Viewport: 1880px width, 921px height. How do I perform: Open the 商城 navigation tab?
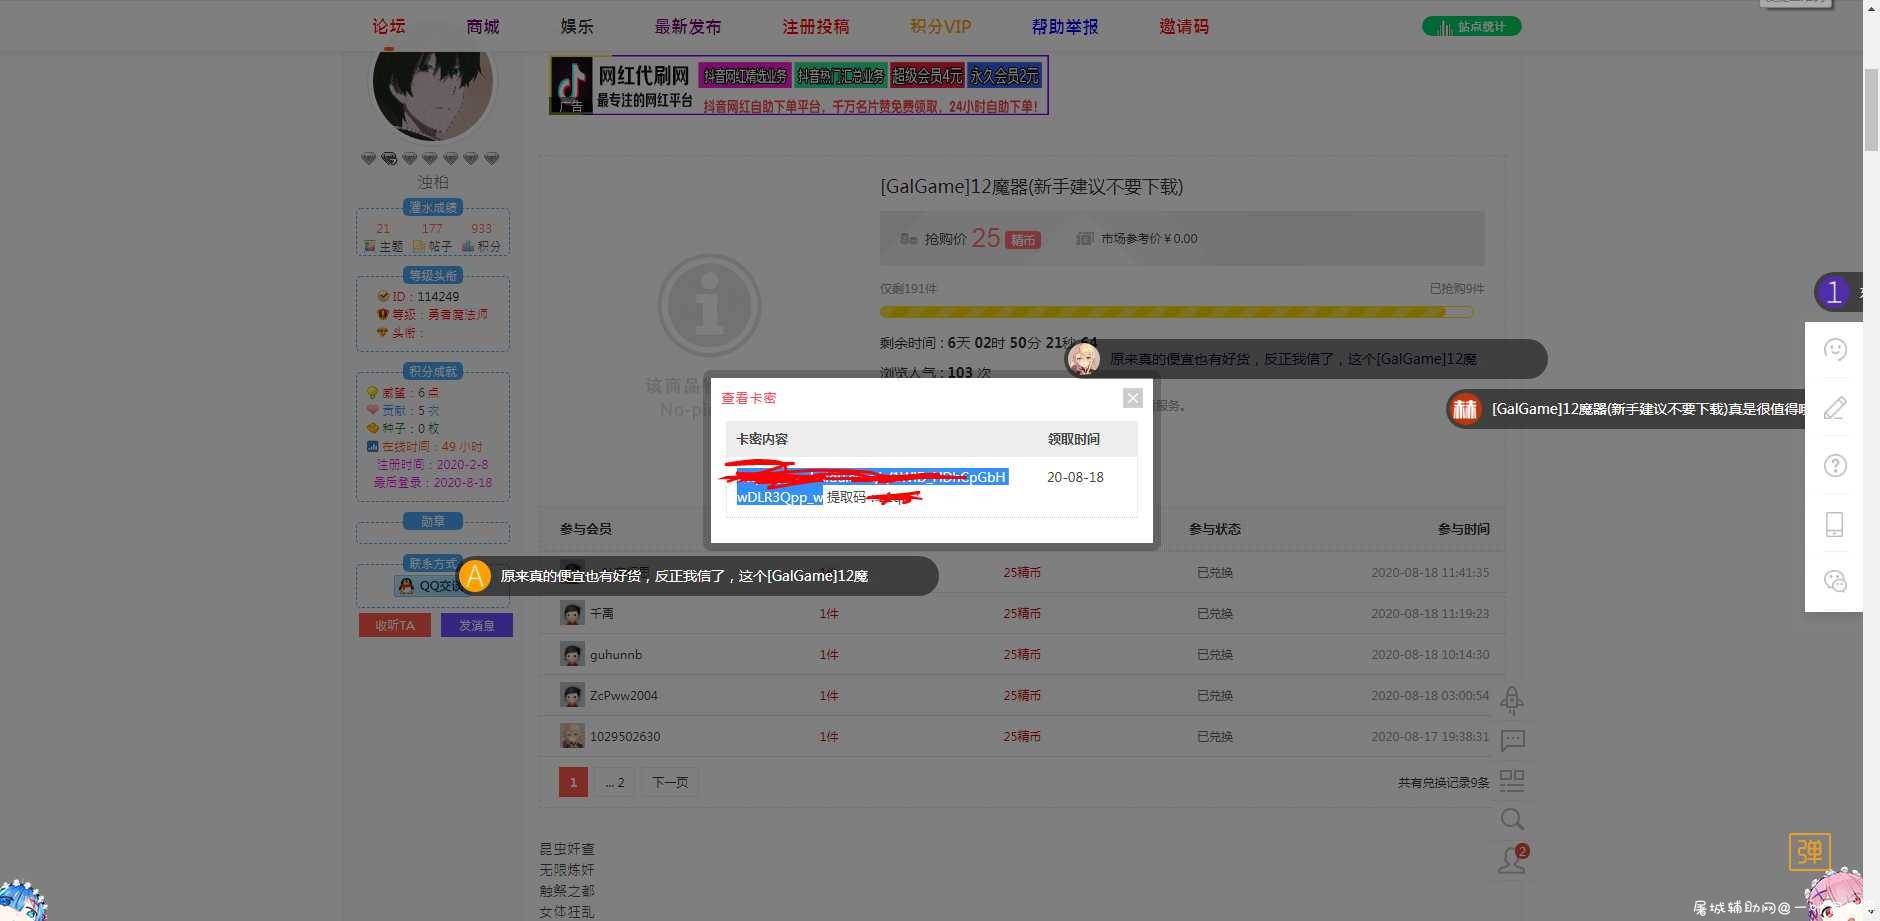click(483, 27)
